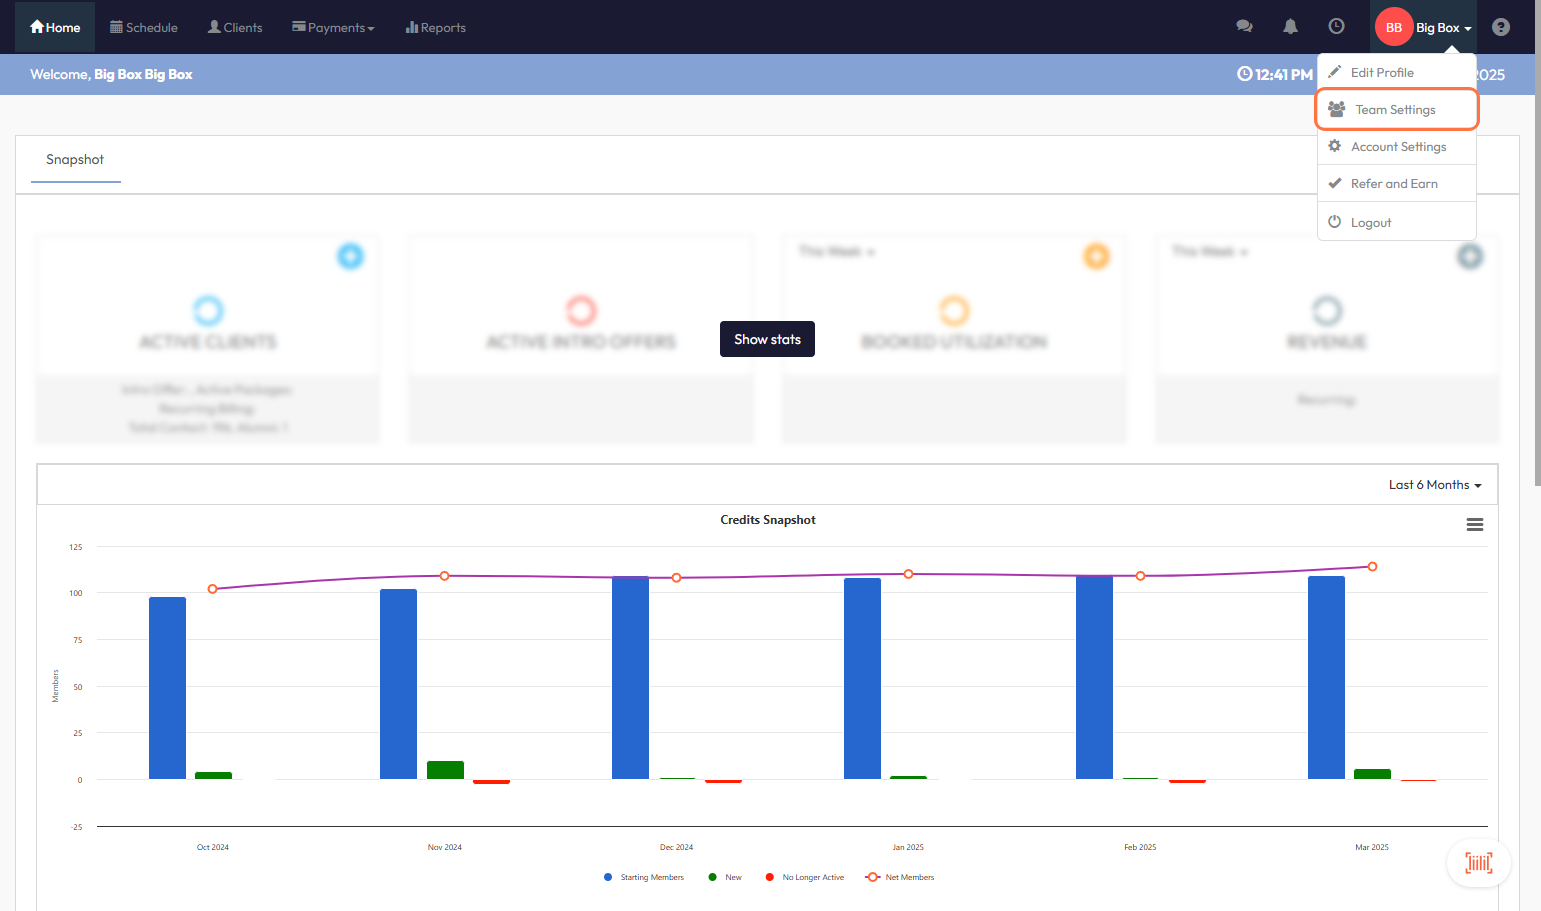Image resolution: width=1541 pixels, height=911 pixels.
Task: Select Team Settings from the menu
Action: click(1395, 110)
